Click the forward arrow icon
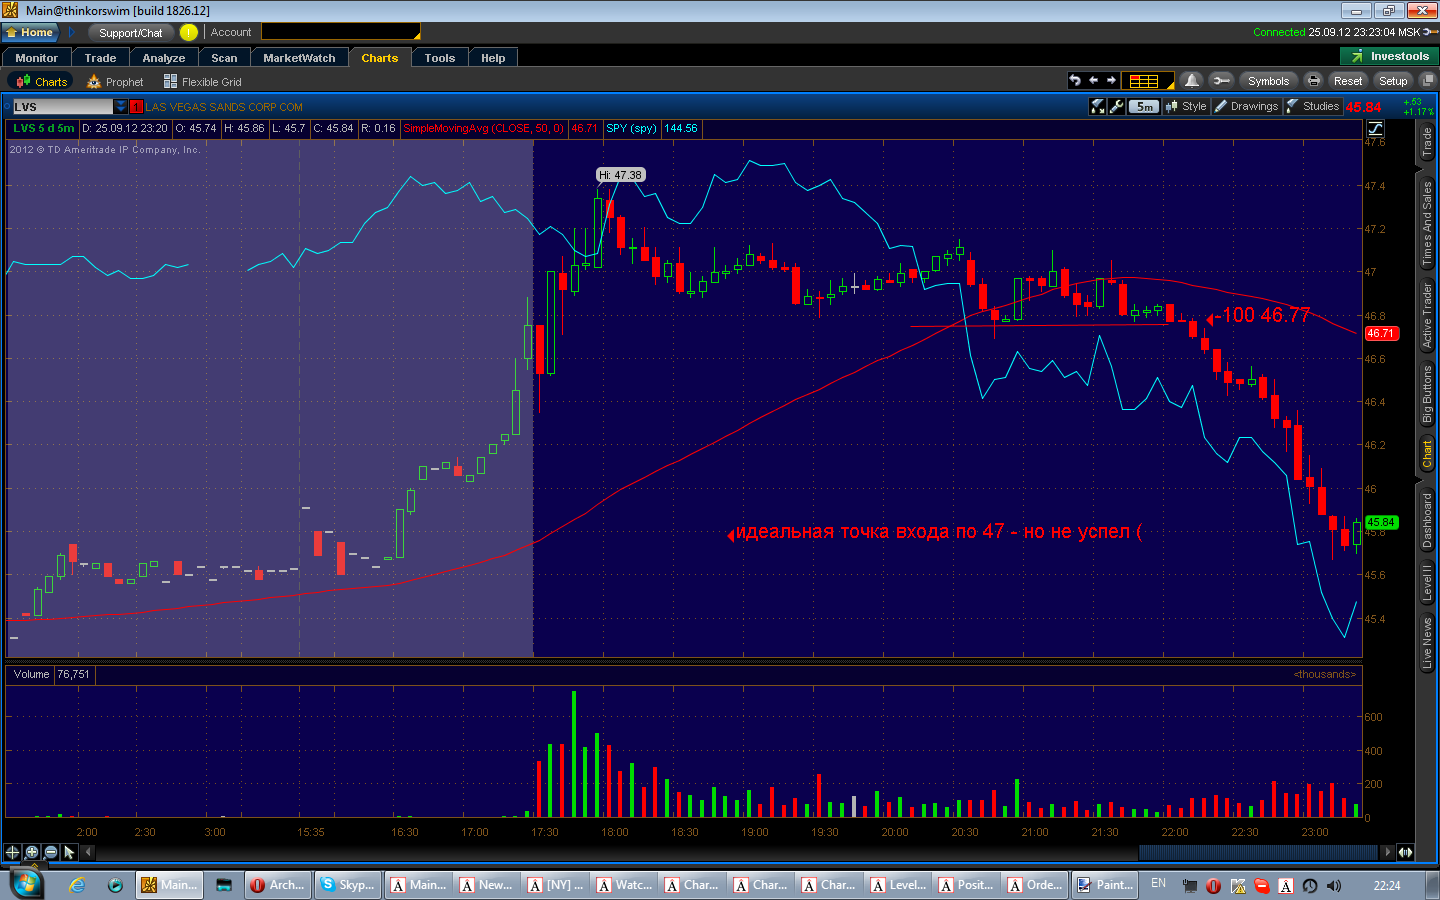The image size is (1440, 900). pos(1110,80)
